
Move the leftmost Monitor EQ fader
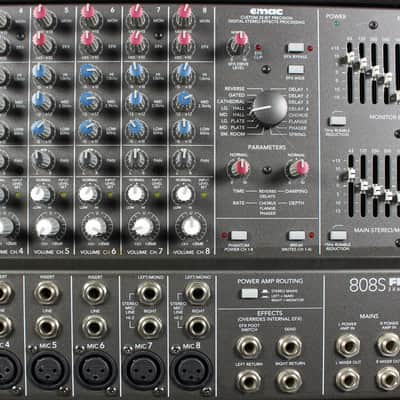(349, 59)
